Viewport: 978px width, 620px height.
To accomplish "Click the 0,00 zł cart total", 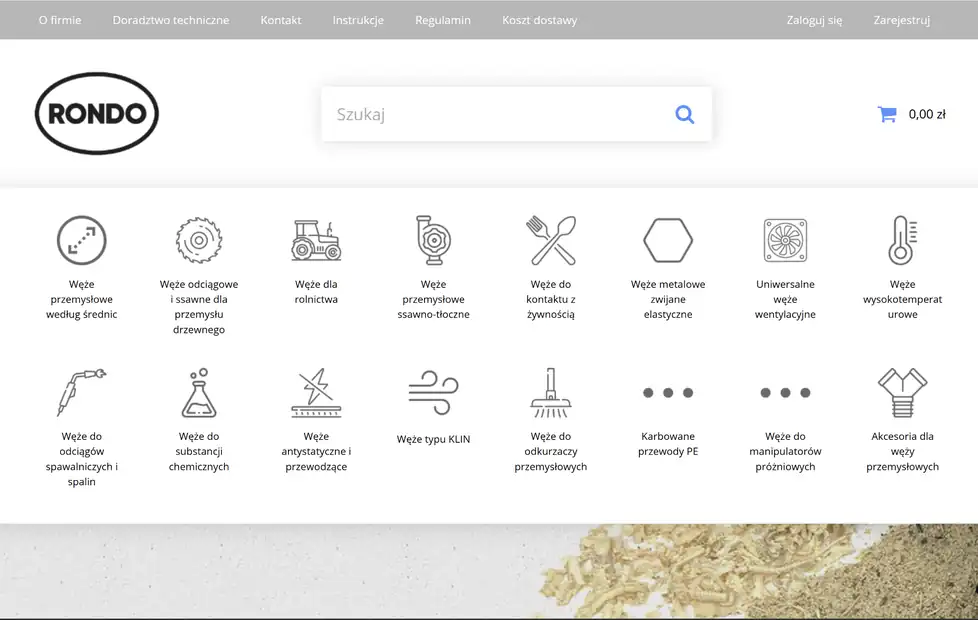I will coord(927,114).
